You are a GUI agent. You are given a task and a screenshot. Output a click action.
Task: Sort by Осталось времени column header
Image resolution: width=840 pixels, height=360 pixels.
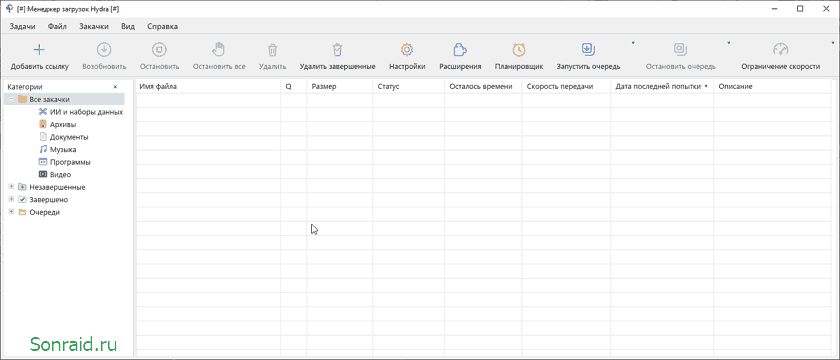(x=483, y=86)
